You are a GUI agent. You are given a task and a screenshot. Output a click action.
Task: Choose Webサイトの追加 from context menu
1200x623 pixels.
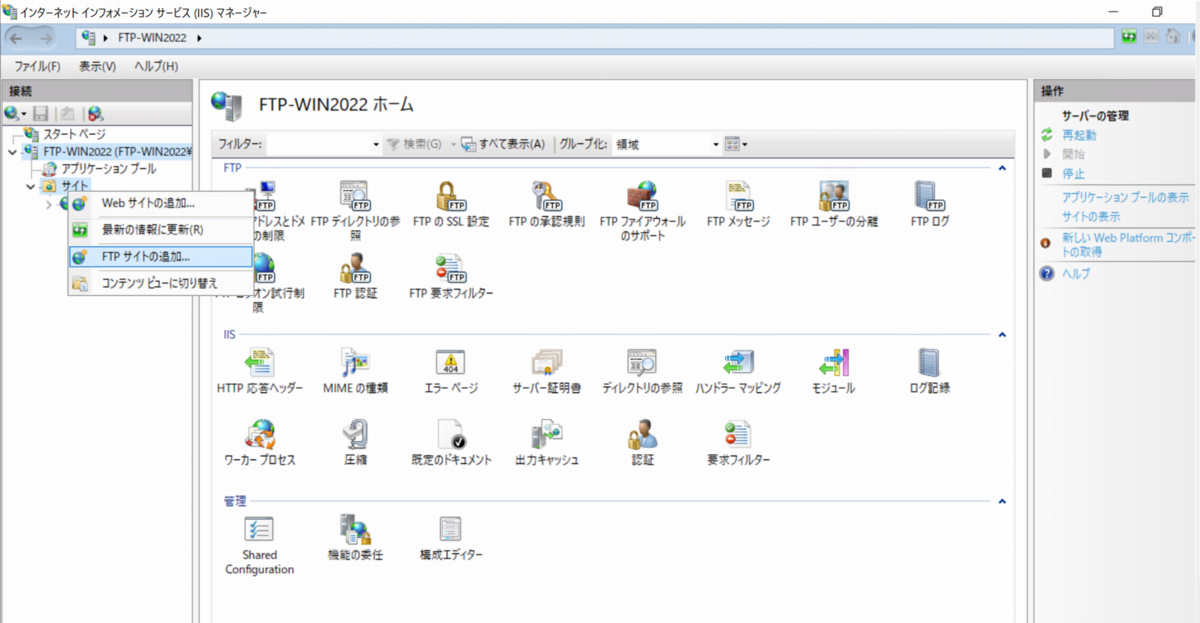coord(160,204)
